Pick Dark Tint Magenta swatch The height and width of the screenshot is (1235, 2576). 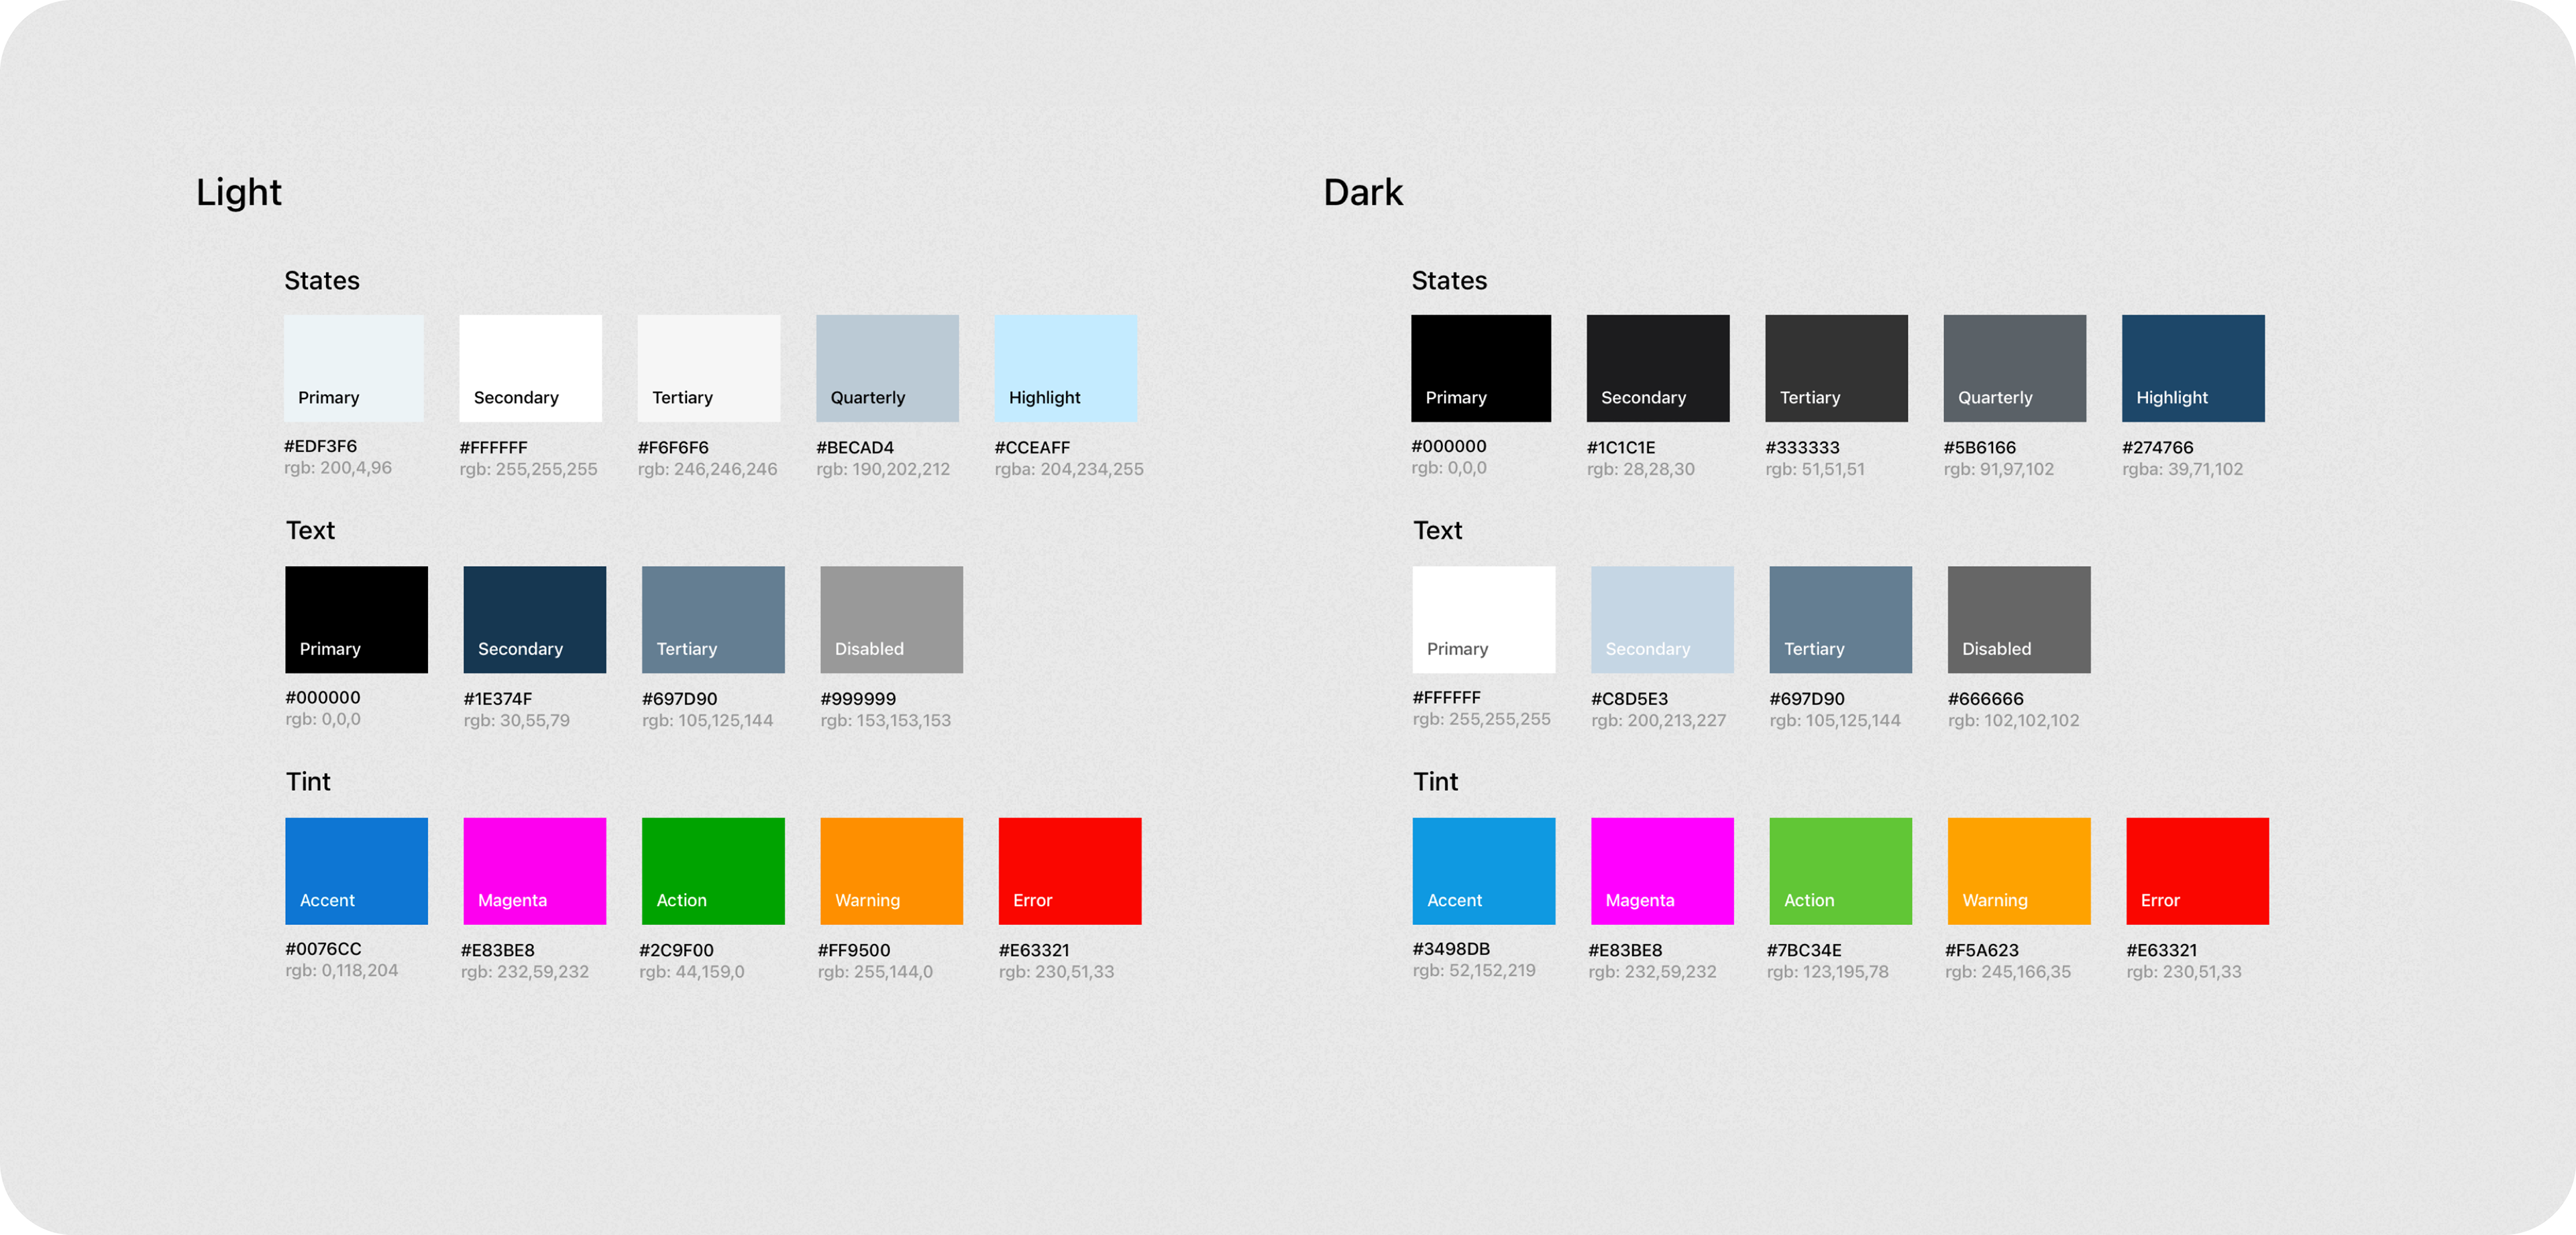tap(1662, 871)
